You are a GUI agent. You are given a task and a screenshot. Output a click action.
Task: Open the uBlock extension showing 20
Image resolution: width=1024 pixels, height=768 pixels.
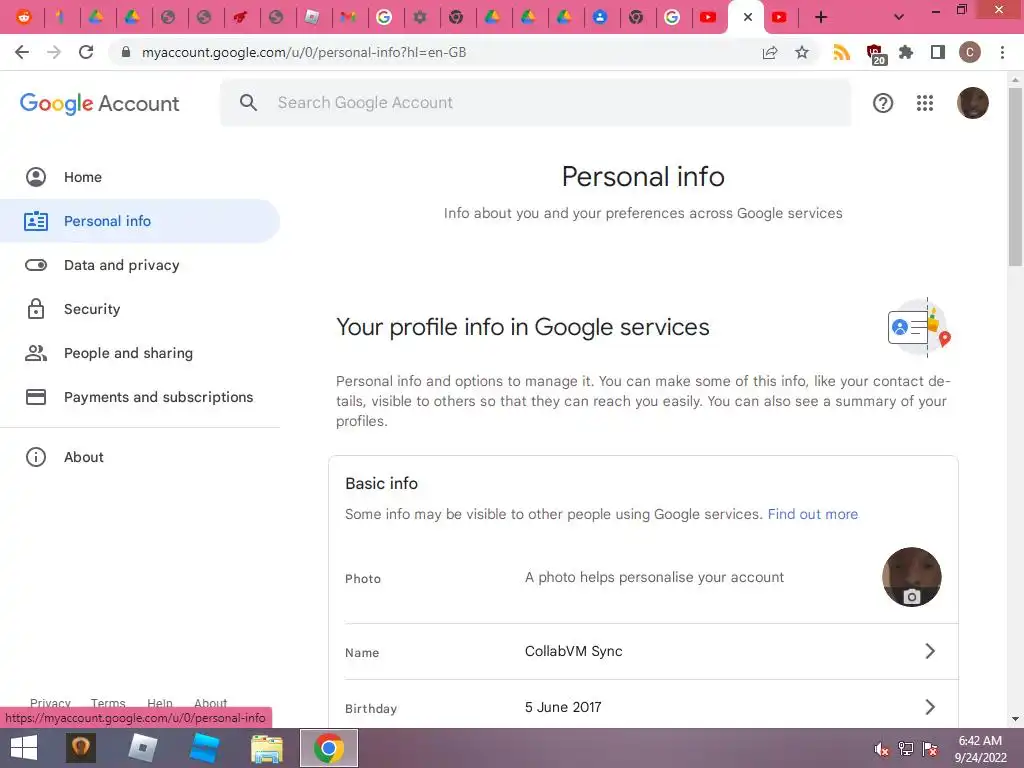(875, 54)
